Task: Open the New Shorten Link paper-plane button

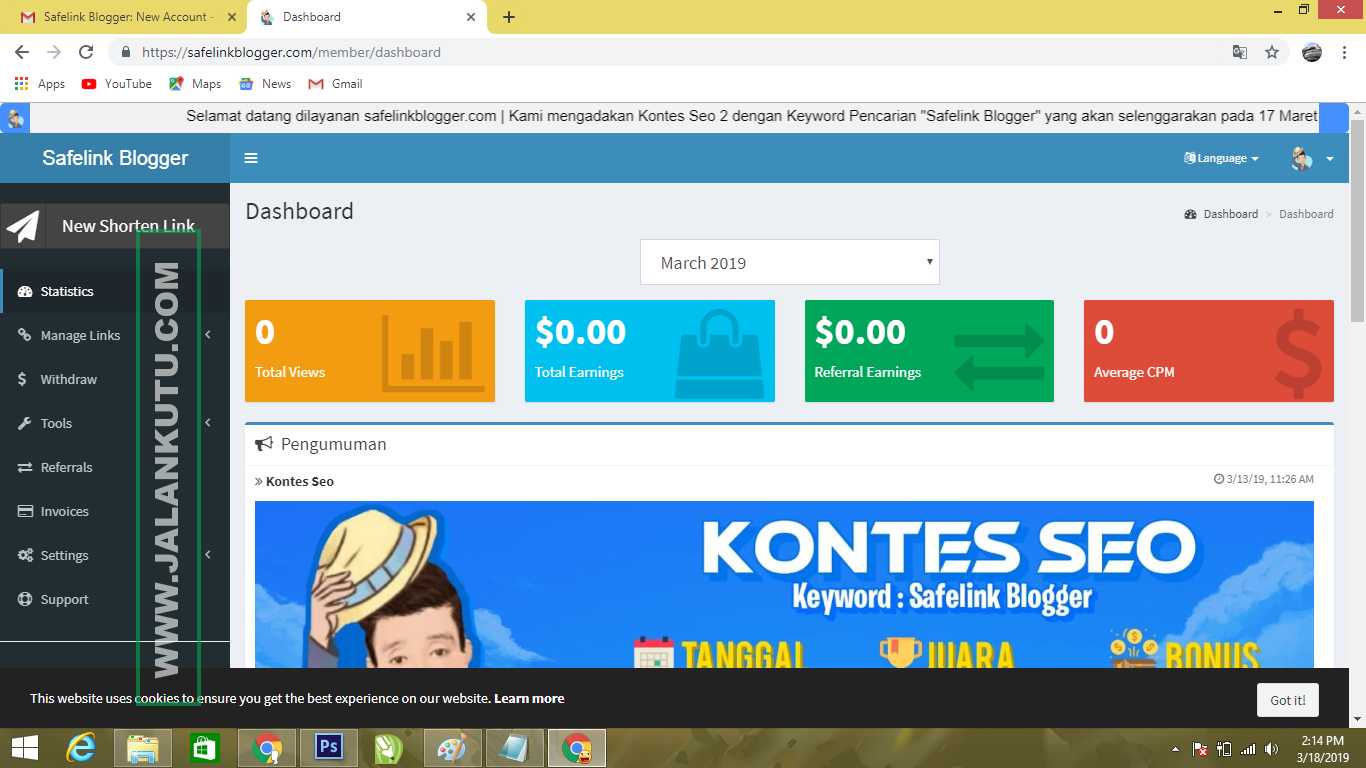Action: coord(115,226)
